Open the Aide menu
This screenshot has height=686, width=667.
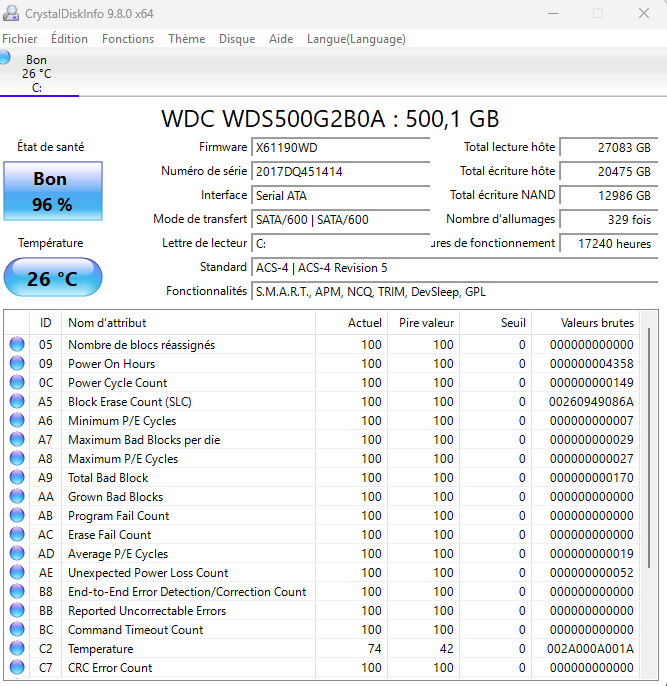(x=281, y=39)
